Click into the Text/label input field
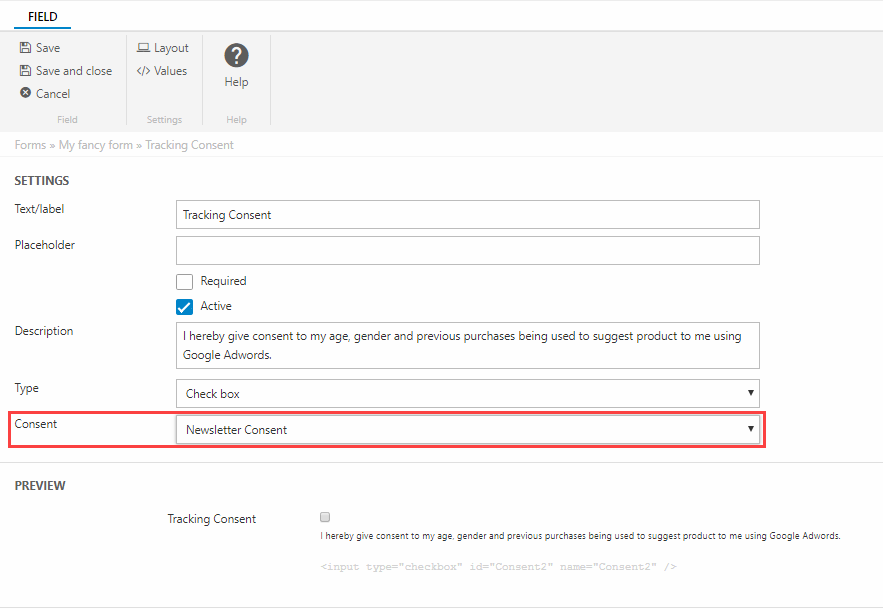The width and height of the screenshot is (883, 609). [467, 215]
